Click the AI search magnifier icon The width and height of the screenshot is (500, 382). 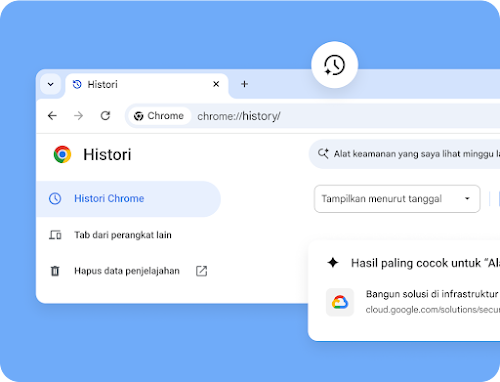tap(323, 153)
